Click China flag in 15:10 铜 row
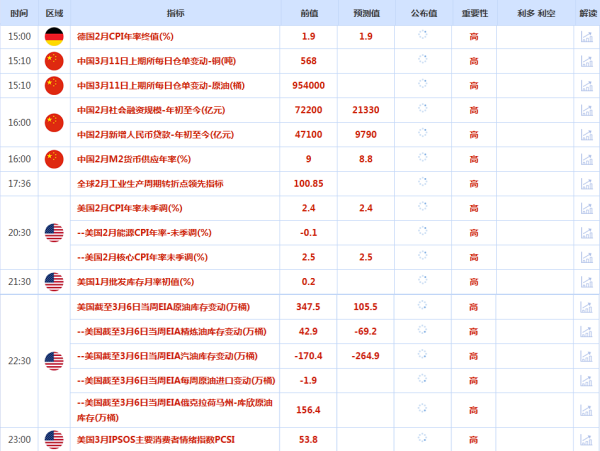 (x=54, y=61)
